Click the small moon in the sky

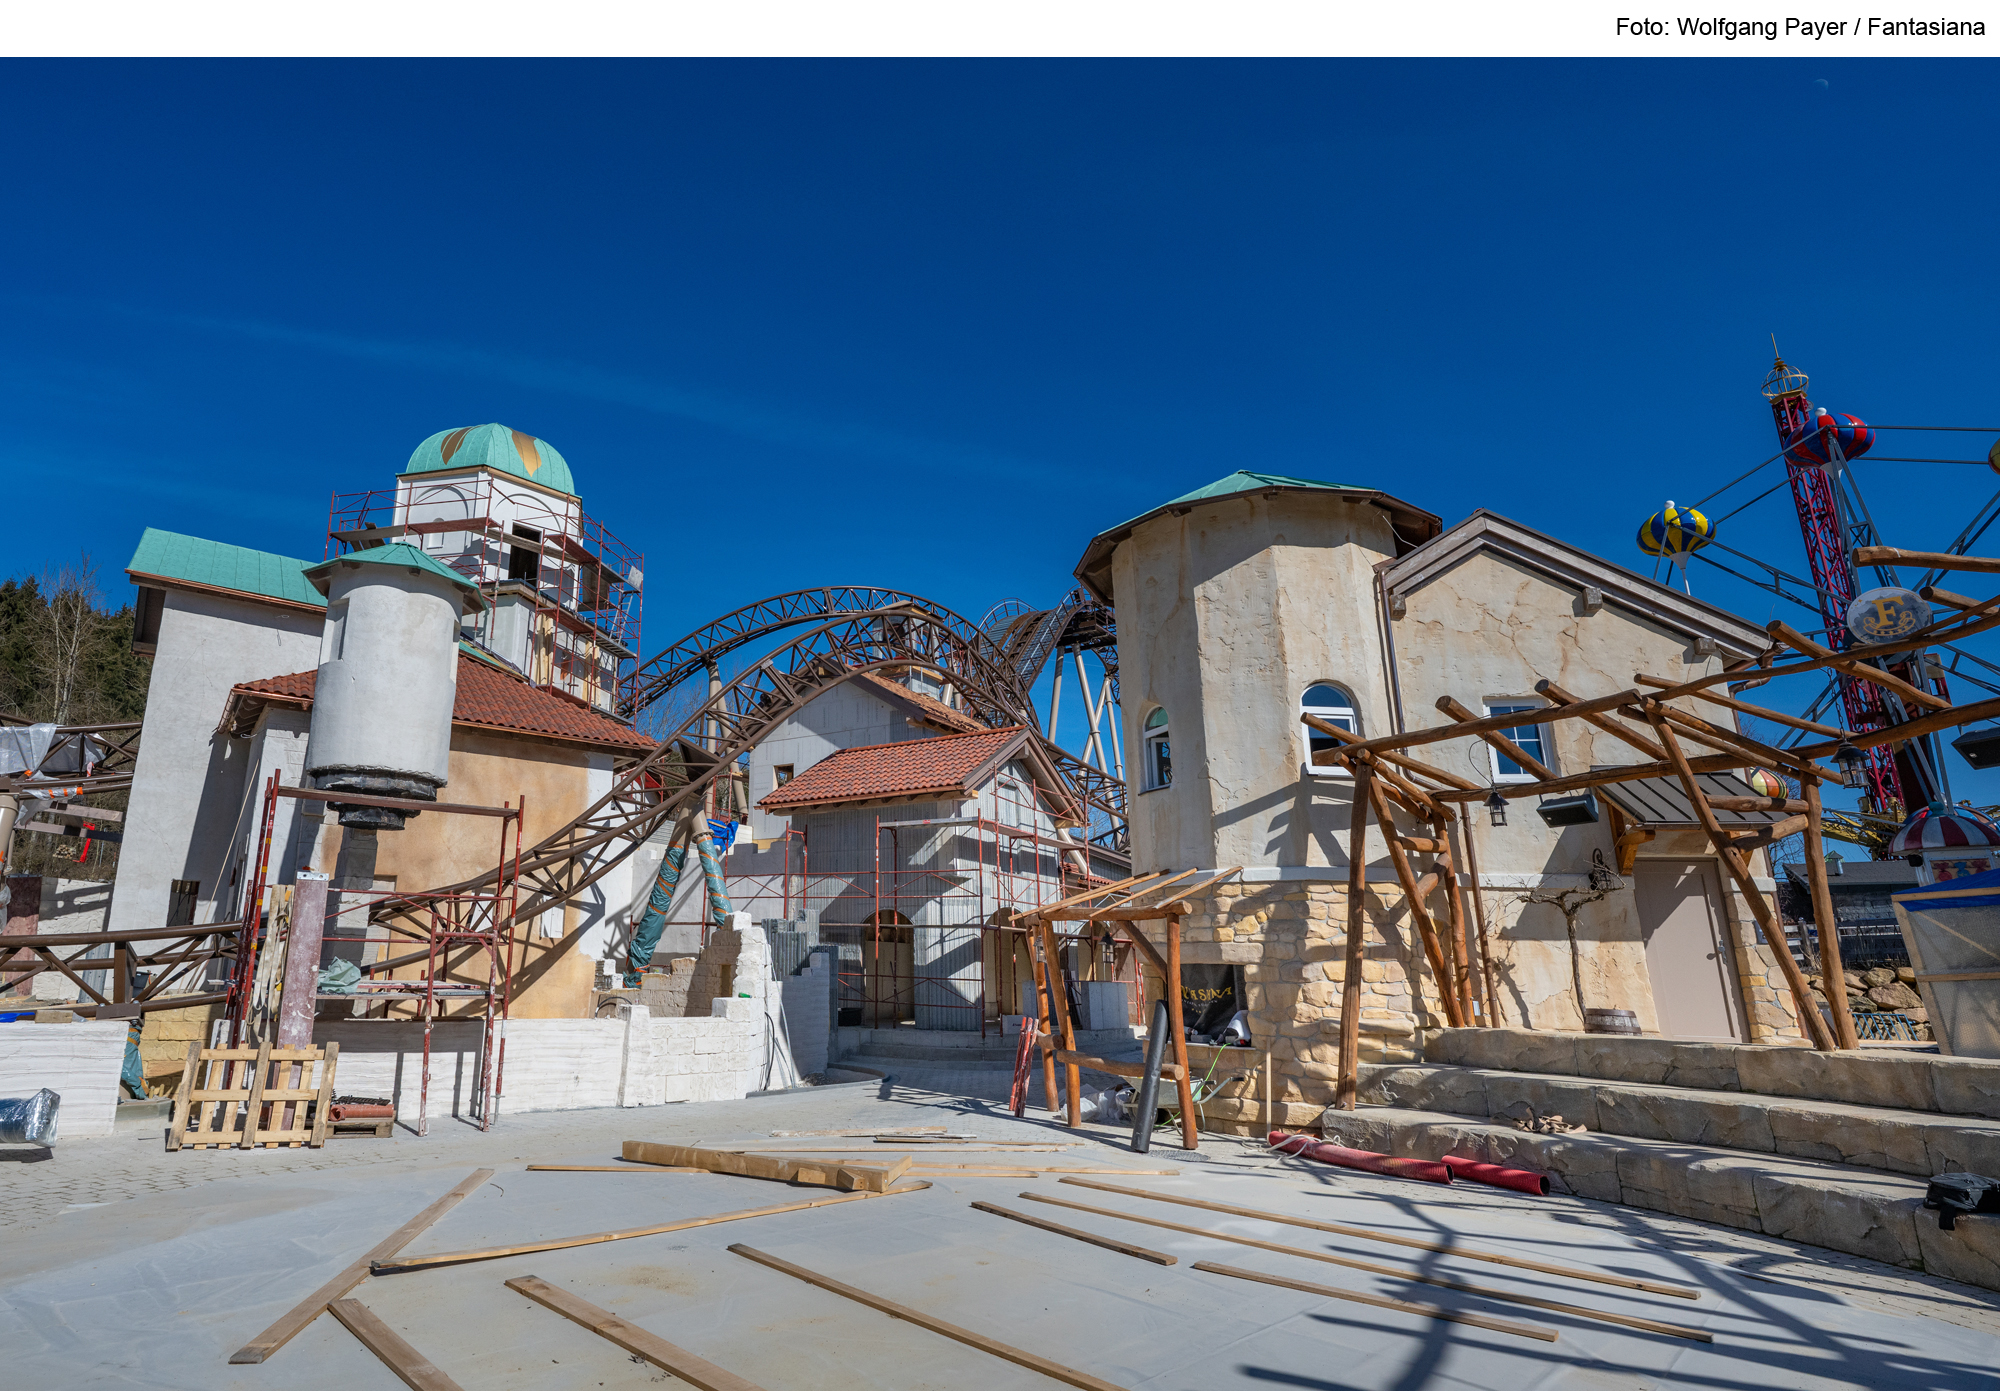1821,83
